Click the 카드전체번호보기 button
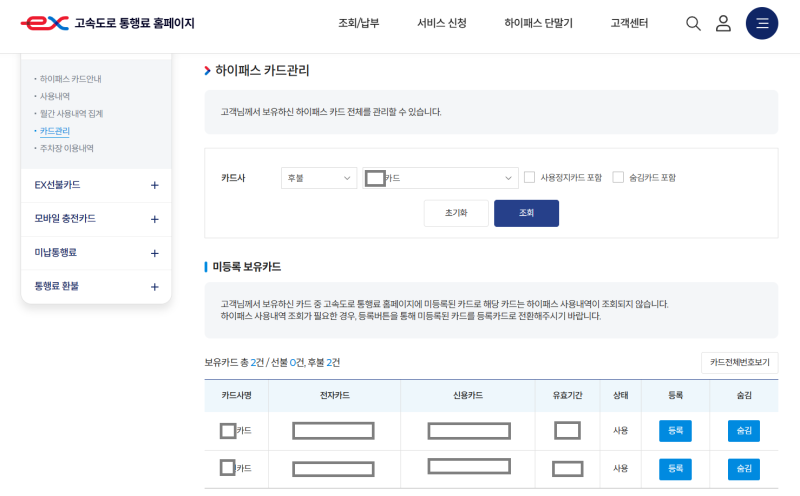 [739, 362]
